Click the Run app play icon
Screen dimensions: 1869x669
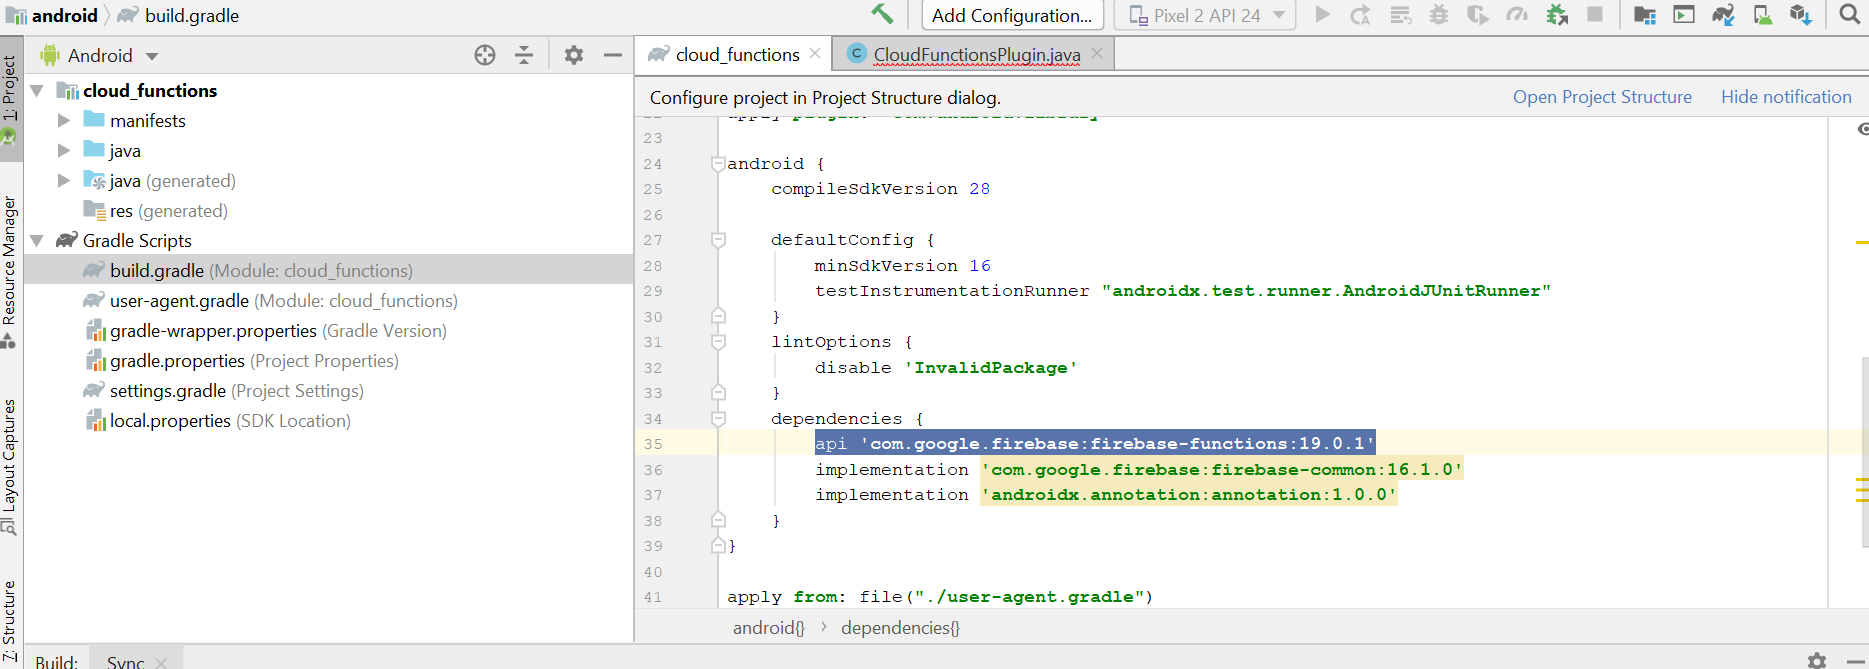point(1323,15)
